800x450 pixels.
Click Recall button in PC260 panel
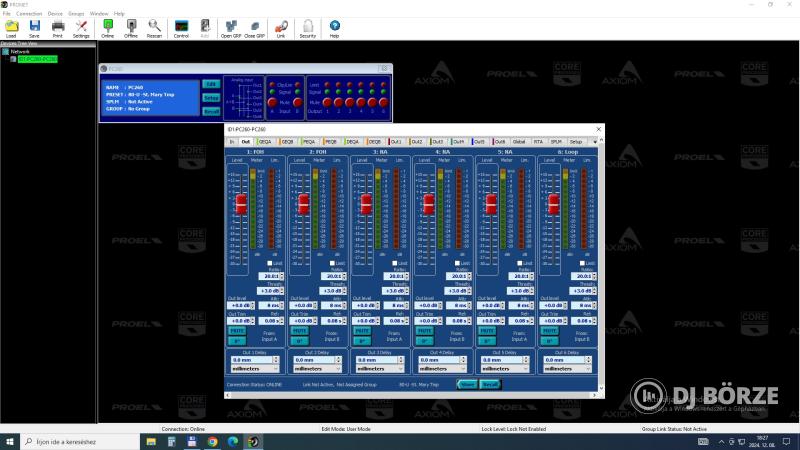pos(211,111)
